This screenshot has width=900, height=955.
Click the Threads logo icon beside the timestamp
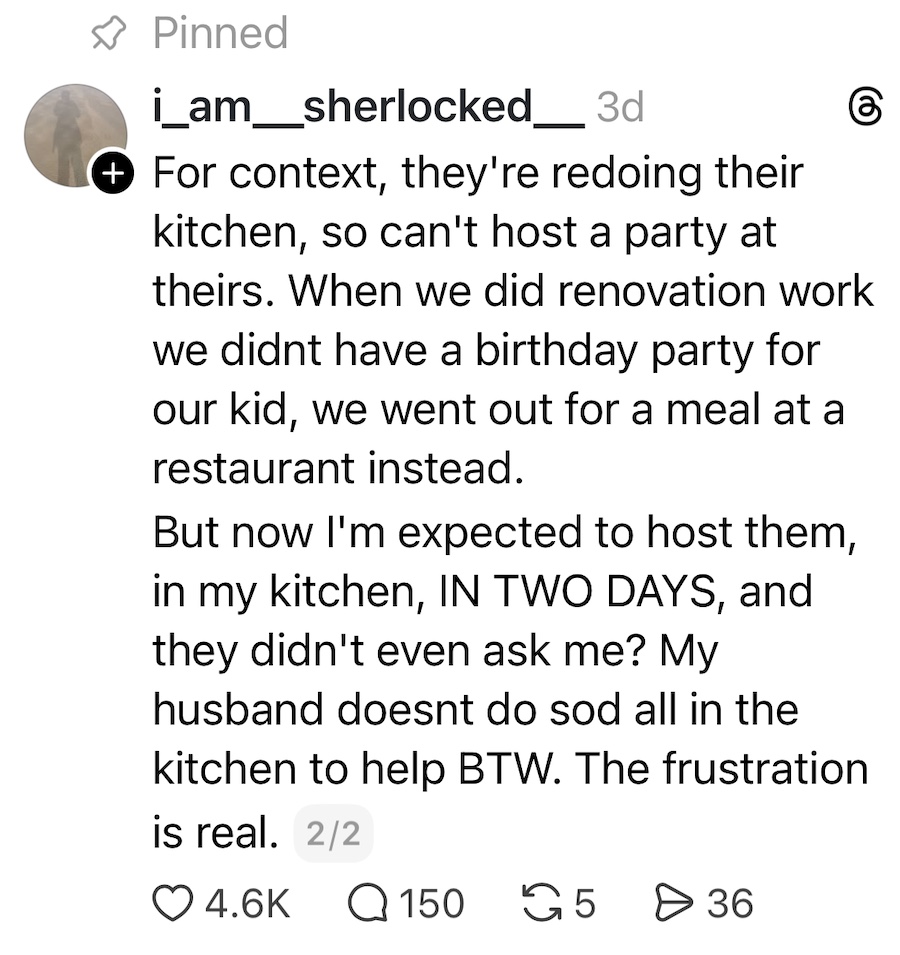[x=864, y=108]
